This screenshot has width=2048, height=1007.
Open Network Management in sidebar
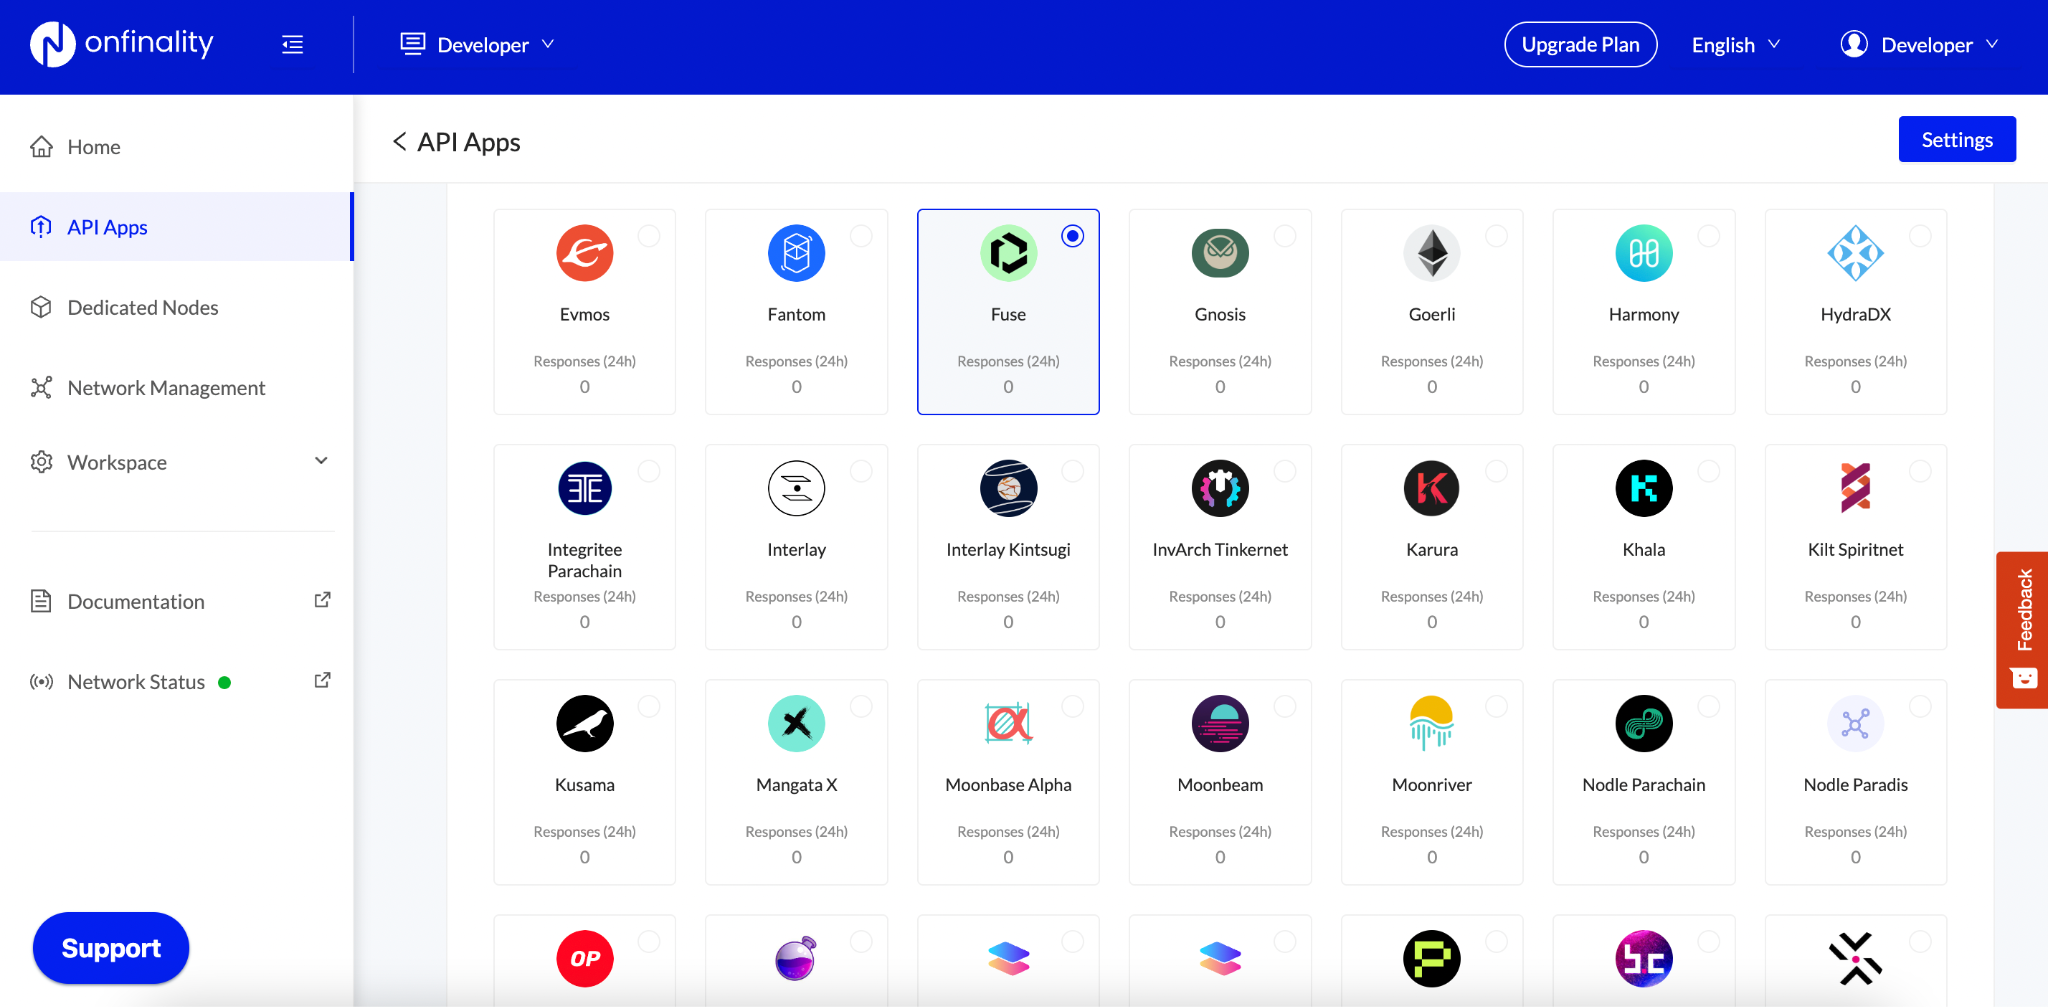pos(176,387)
